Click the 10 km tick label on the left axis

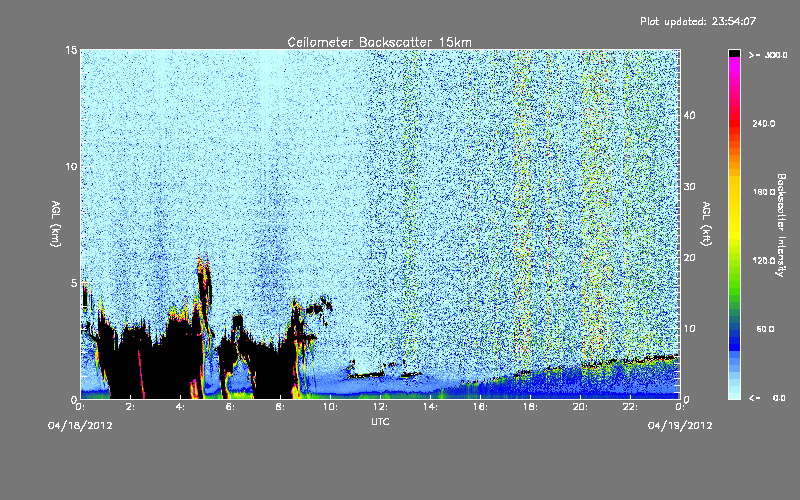[71, 167]
